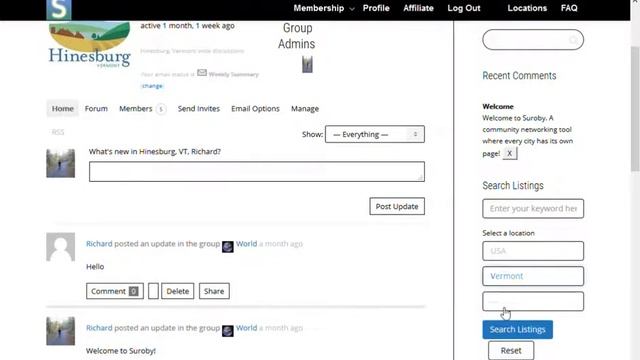Viewport: 640px width, 360px height.
Task: Open Richard's photo avatar on Welcome post
Action: coord(60,331)
